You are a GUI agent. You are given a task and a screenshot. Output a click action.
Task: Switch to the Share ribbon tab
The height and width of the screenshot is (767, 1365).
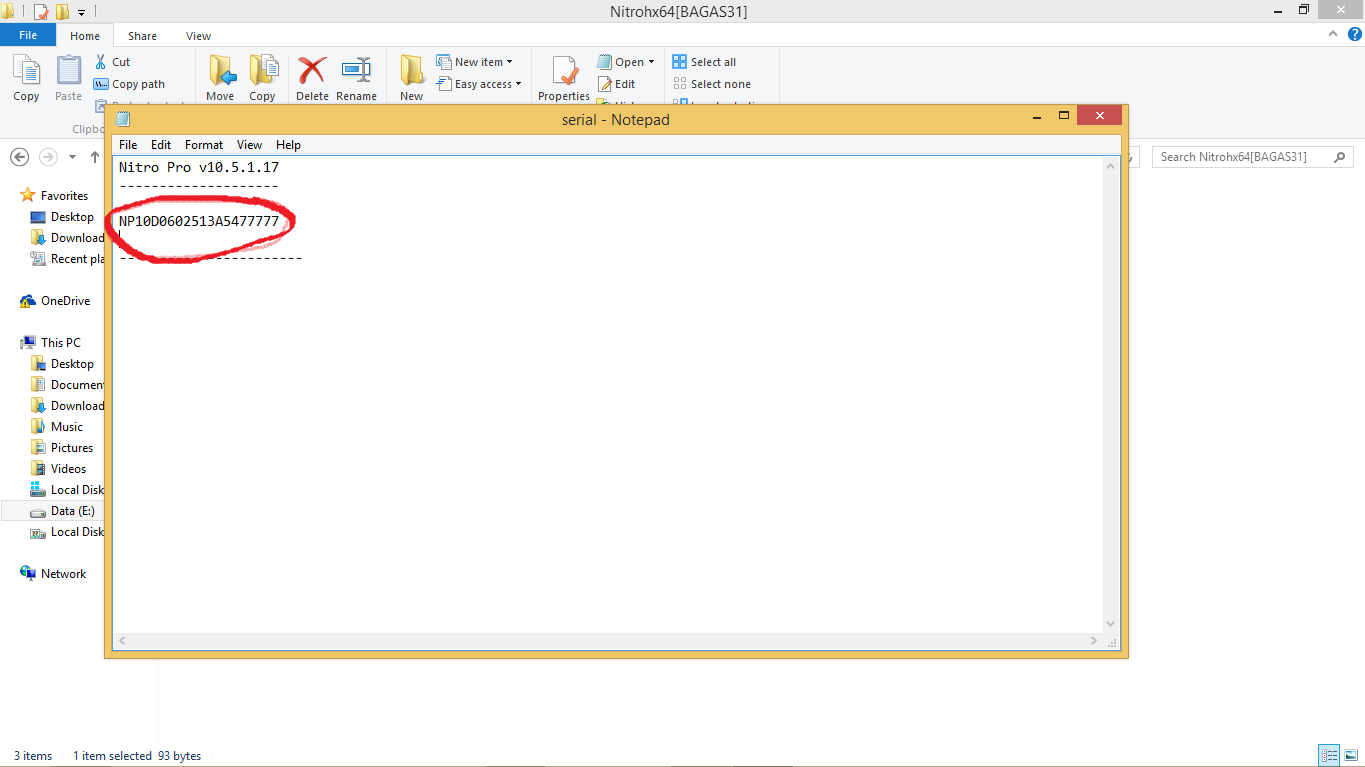(142, 36)
